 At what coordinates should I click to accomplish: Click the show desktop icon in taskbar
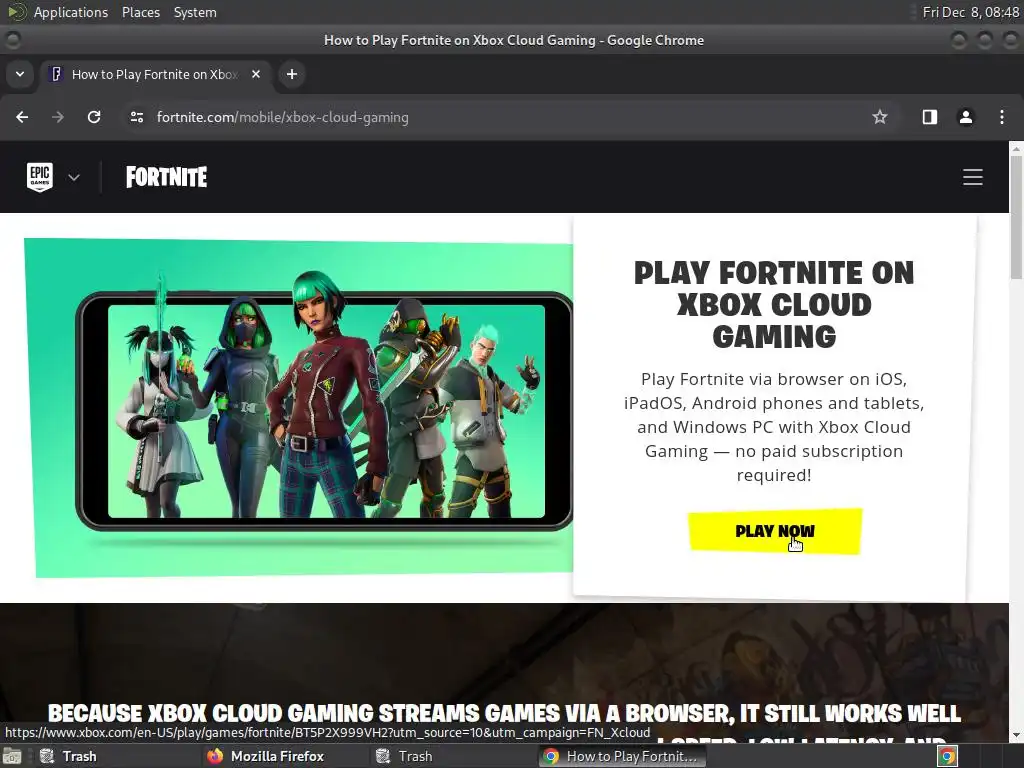pos(12,756)
